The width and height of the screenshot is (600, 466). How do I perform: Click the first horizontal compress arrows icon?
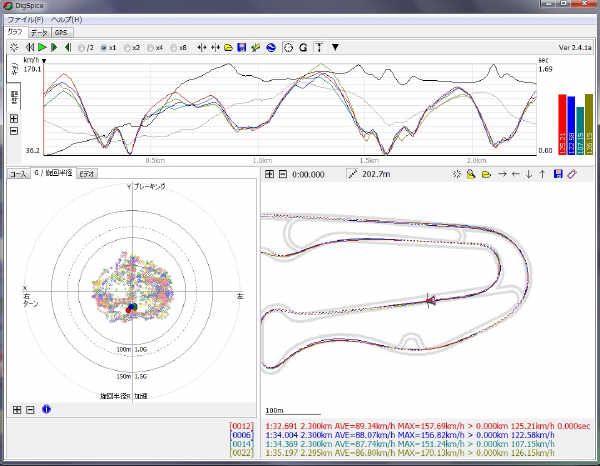tap(202, 47)
